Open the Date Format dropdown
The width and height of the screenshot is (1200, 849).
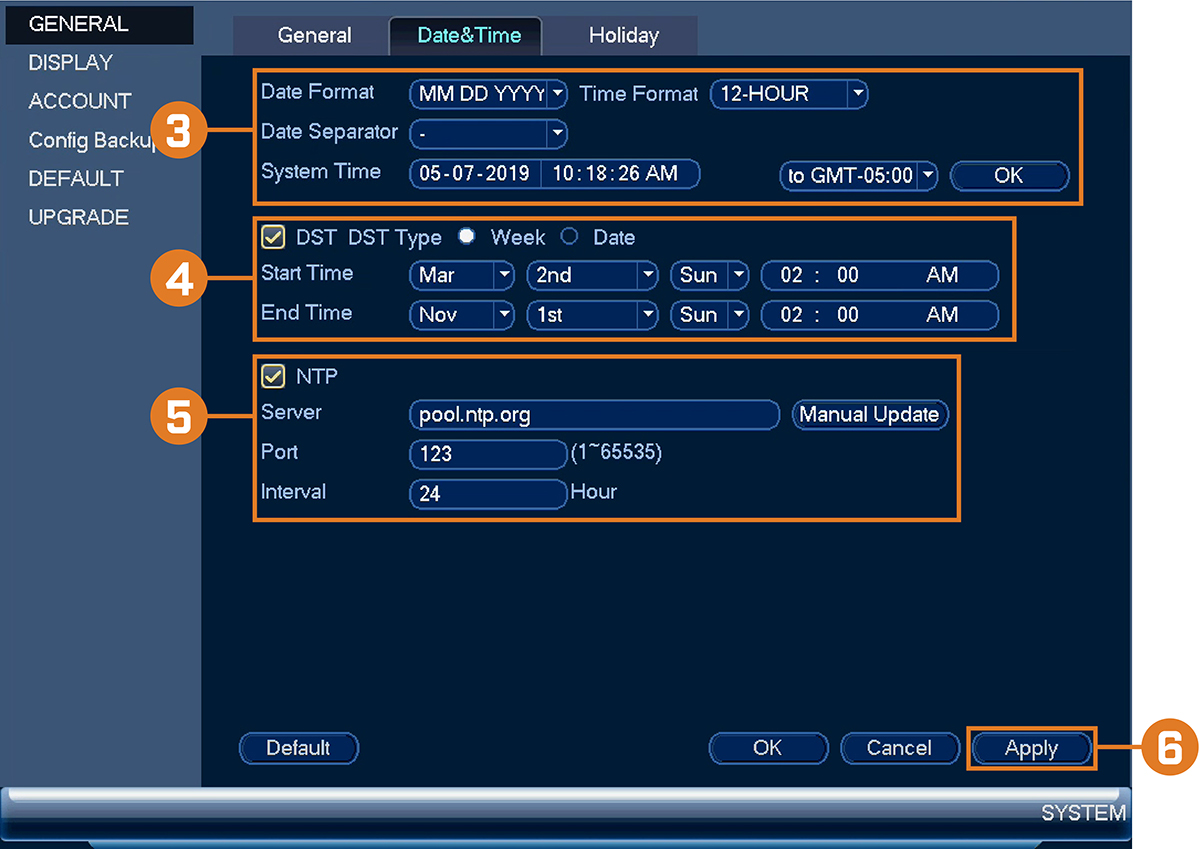(489, 94)
